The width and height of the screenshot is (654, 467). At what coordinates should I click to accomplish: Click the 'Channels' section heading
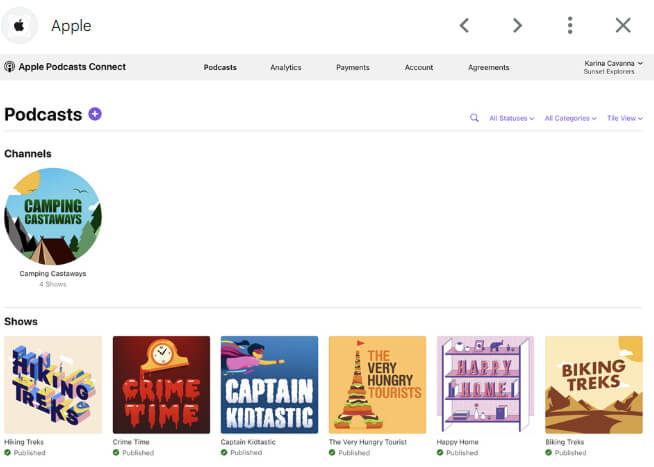click(28, 154)
